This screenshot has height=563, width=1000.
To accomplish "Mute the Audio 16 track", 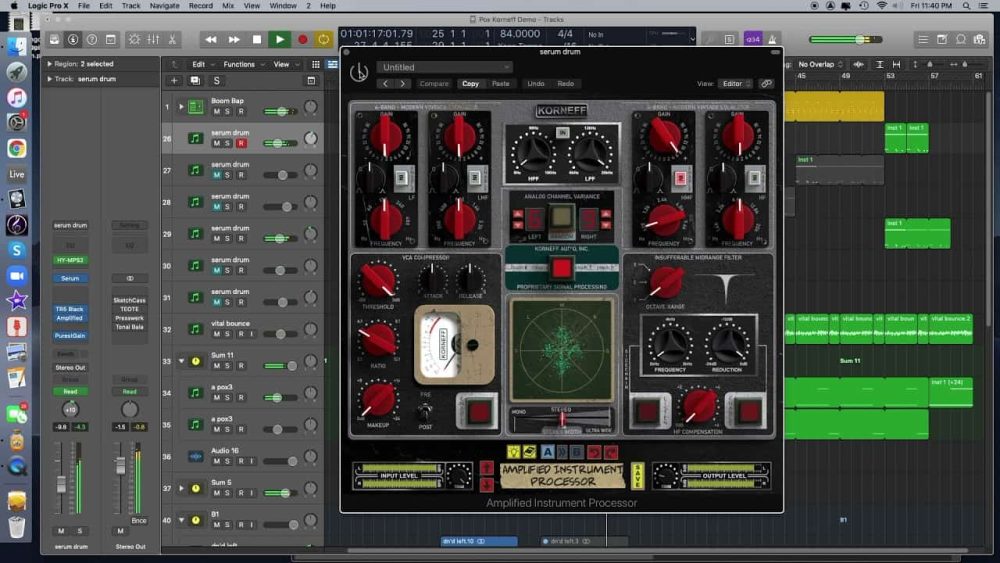I will [216, 461].
